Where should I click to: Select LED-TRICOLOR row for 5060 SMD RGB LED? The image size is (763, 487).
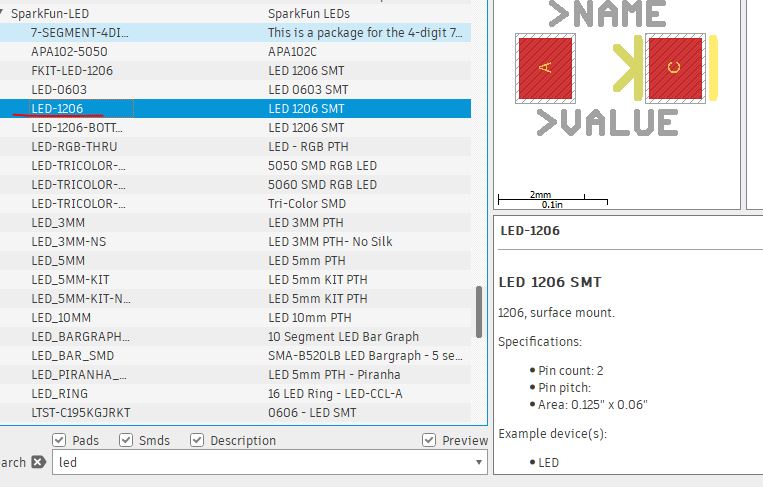click(236, 184)
